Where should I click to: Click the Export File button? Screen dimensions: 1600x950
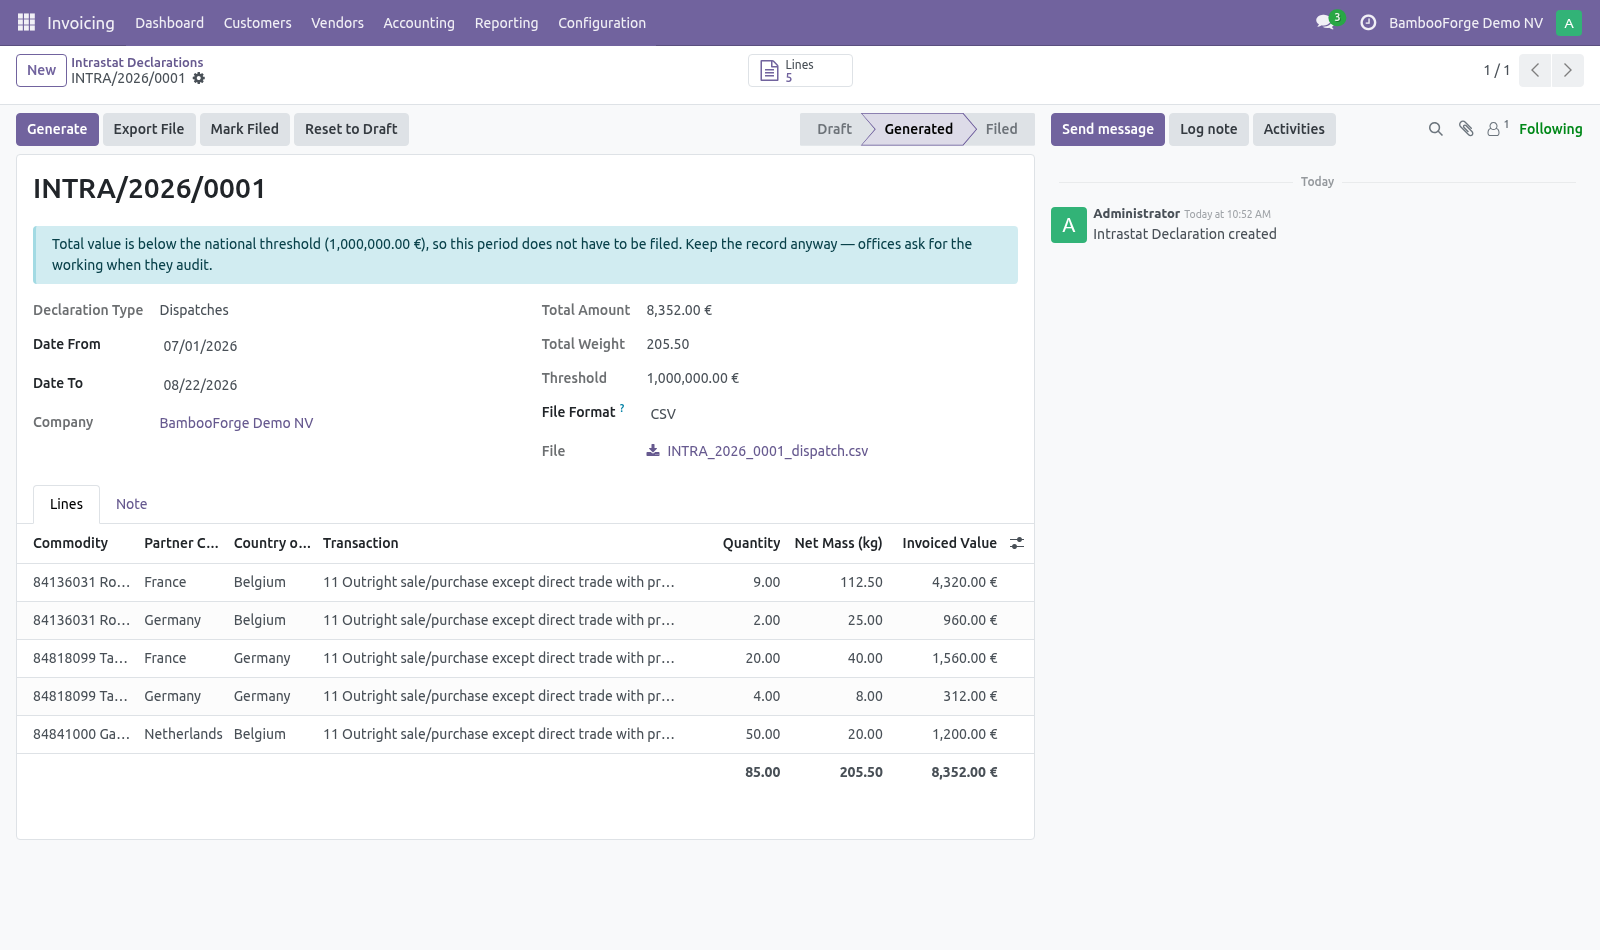[149, 129]
